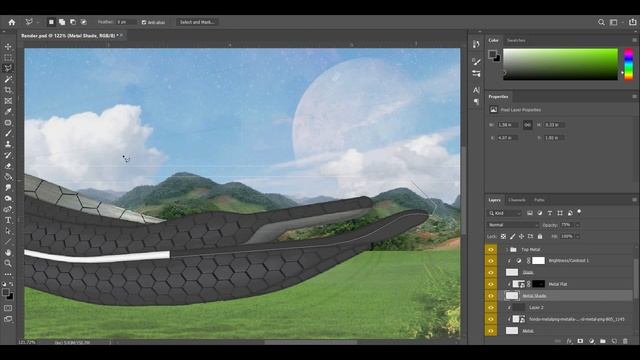The width and height of the screenshot is (640, 360).
Task: Open the tool preset picker arrow
Action: point(37,22)
